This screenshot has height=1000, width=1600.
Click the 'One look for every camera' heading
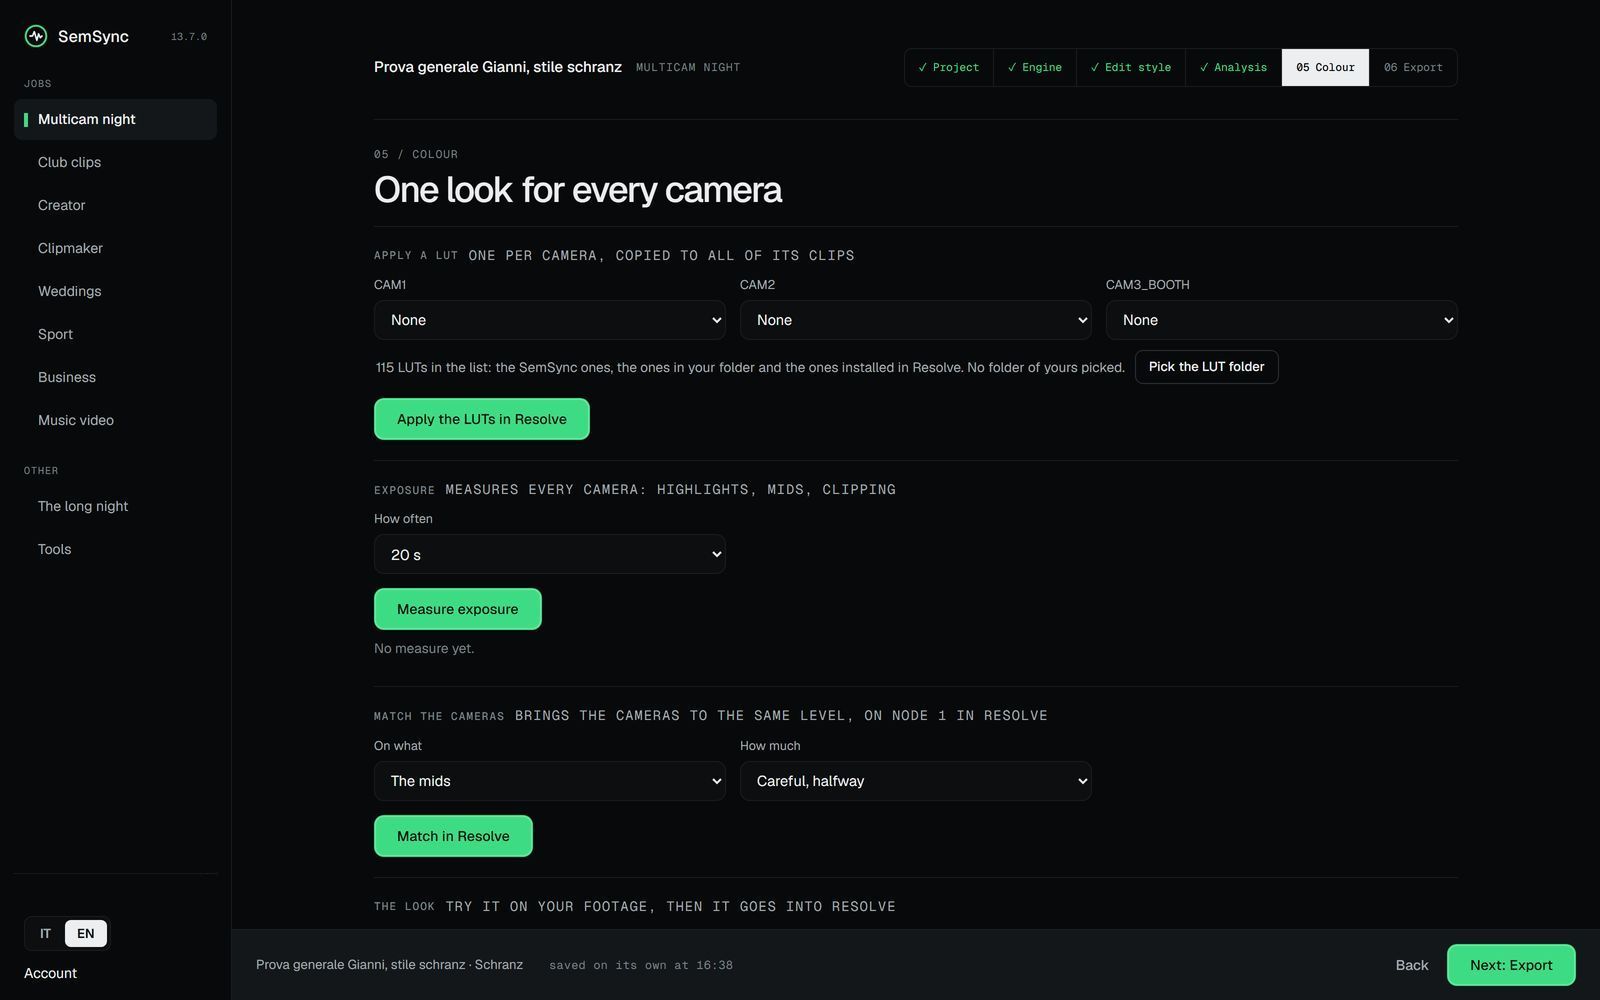[578, 190]
